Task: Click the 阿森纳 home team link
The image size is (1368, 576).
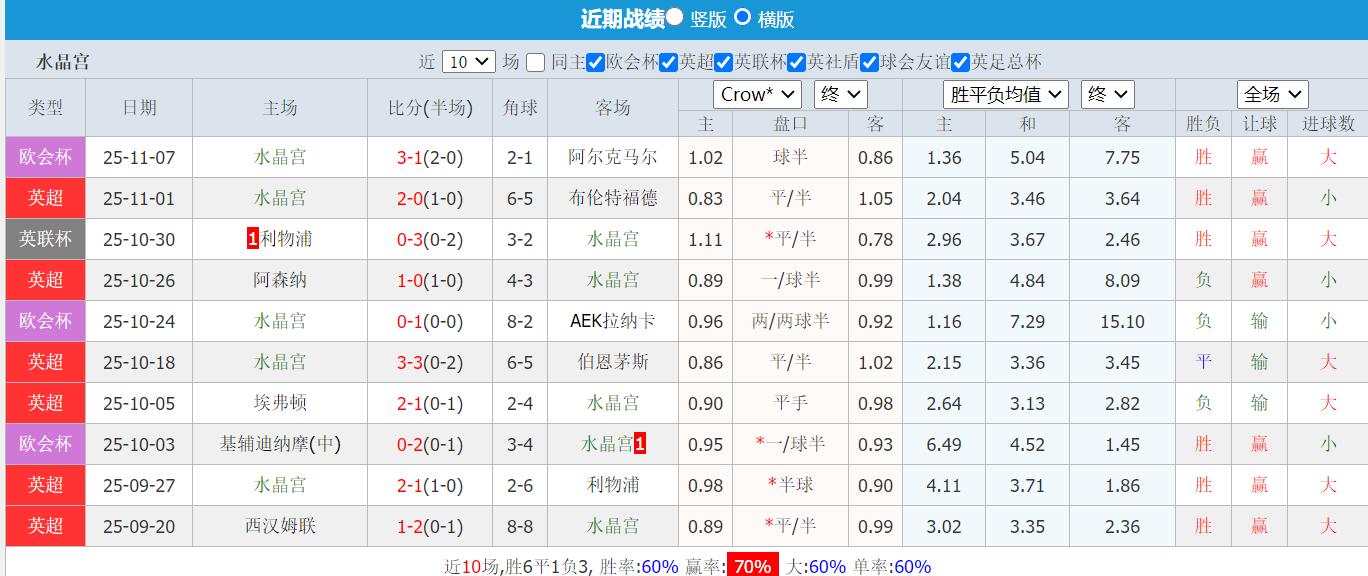Action: tap(280, 280)
